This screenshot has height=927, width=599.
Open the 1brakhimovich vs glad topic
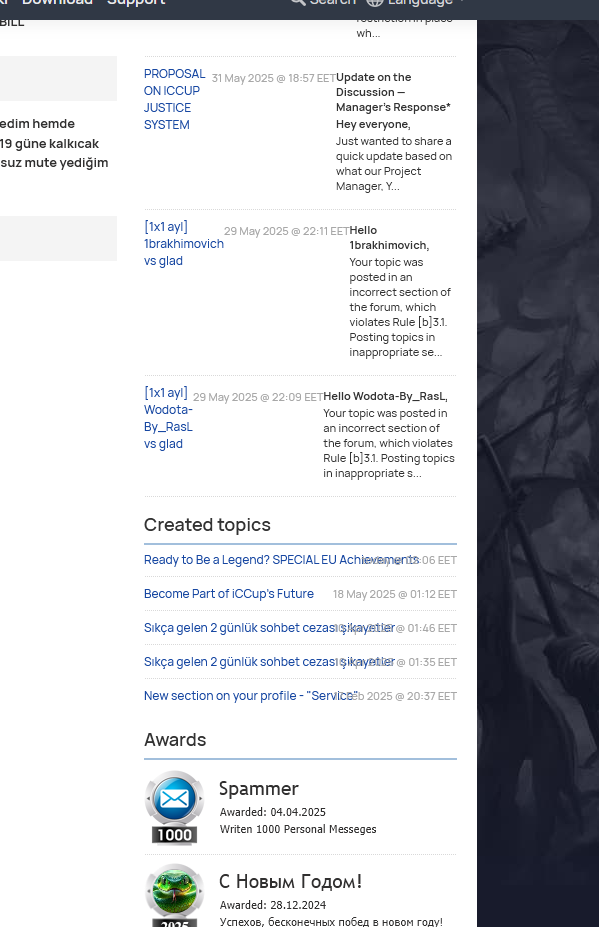tap(184, 244)
